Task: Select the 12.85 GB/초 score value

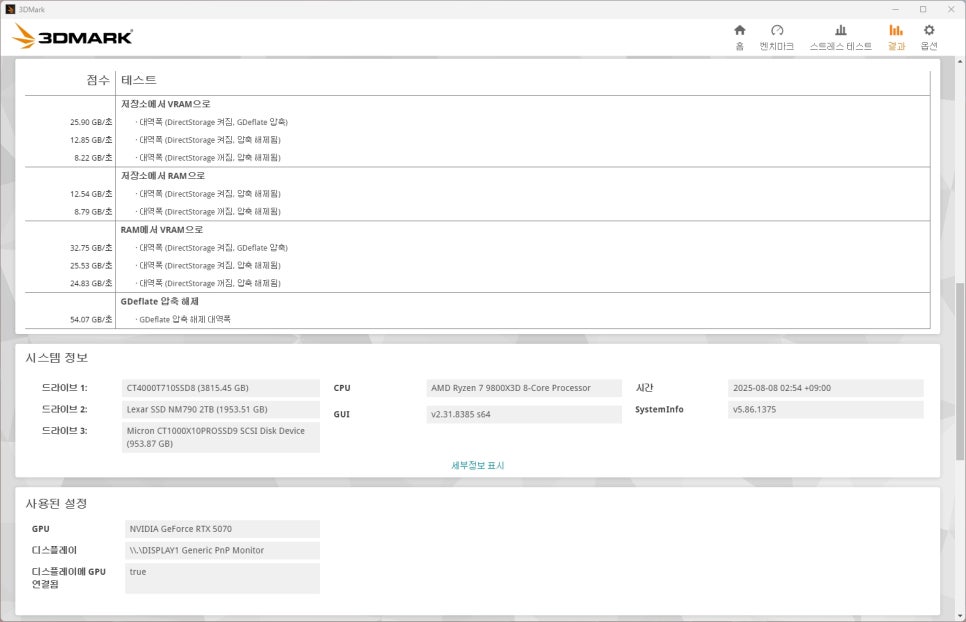Action: 91,140
